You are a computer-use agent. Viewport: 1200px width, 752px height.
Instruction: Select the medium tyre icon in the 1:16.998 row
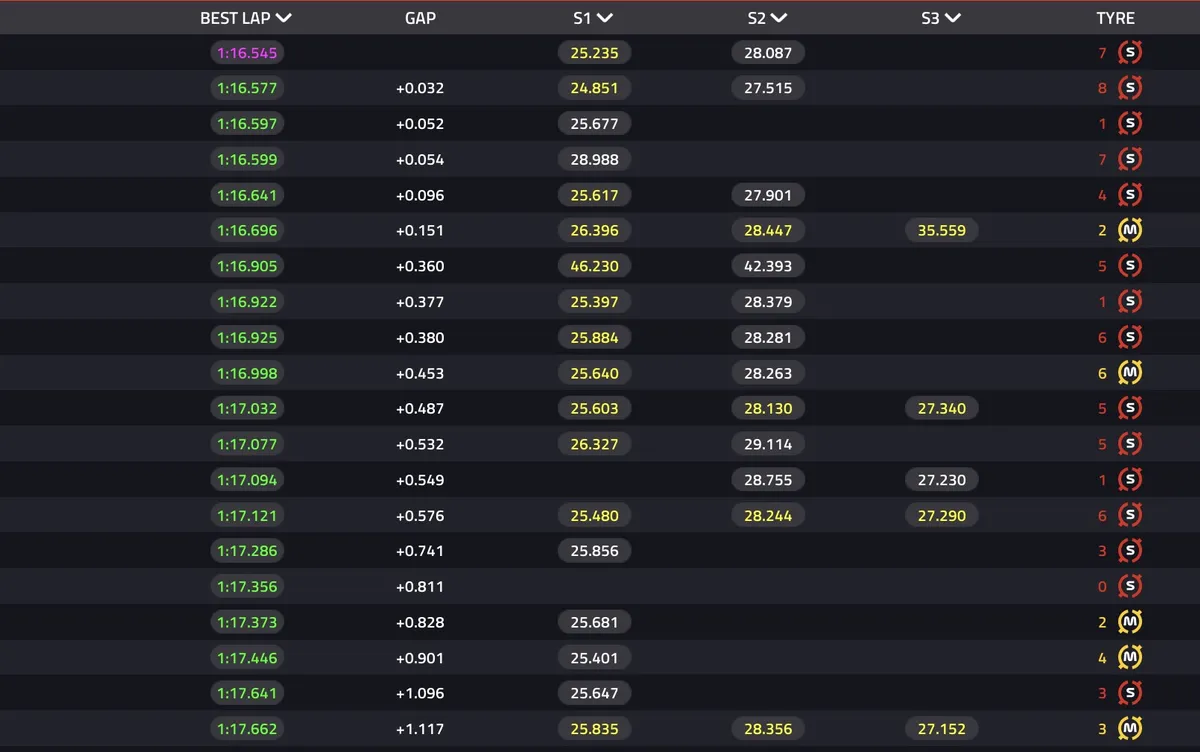(1130, 373)
